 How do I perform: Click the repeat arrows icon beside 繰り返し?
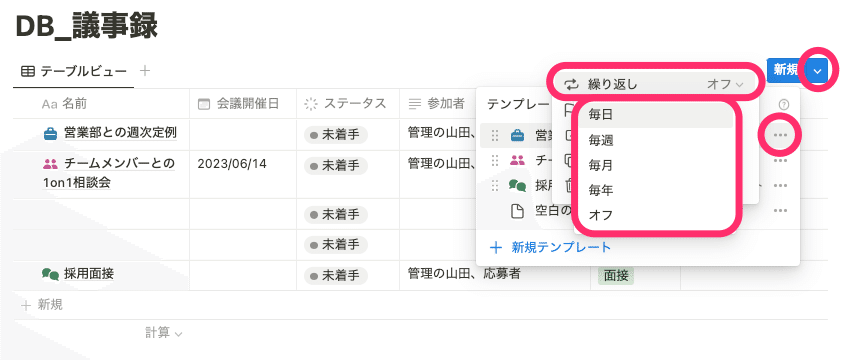coord(571,84)
